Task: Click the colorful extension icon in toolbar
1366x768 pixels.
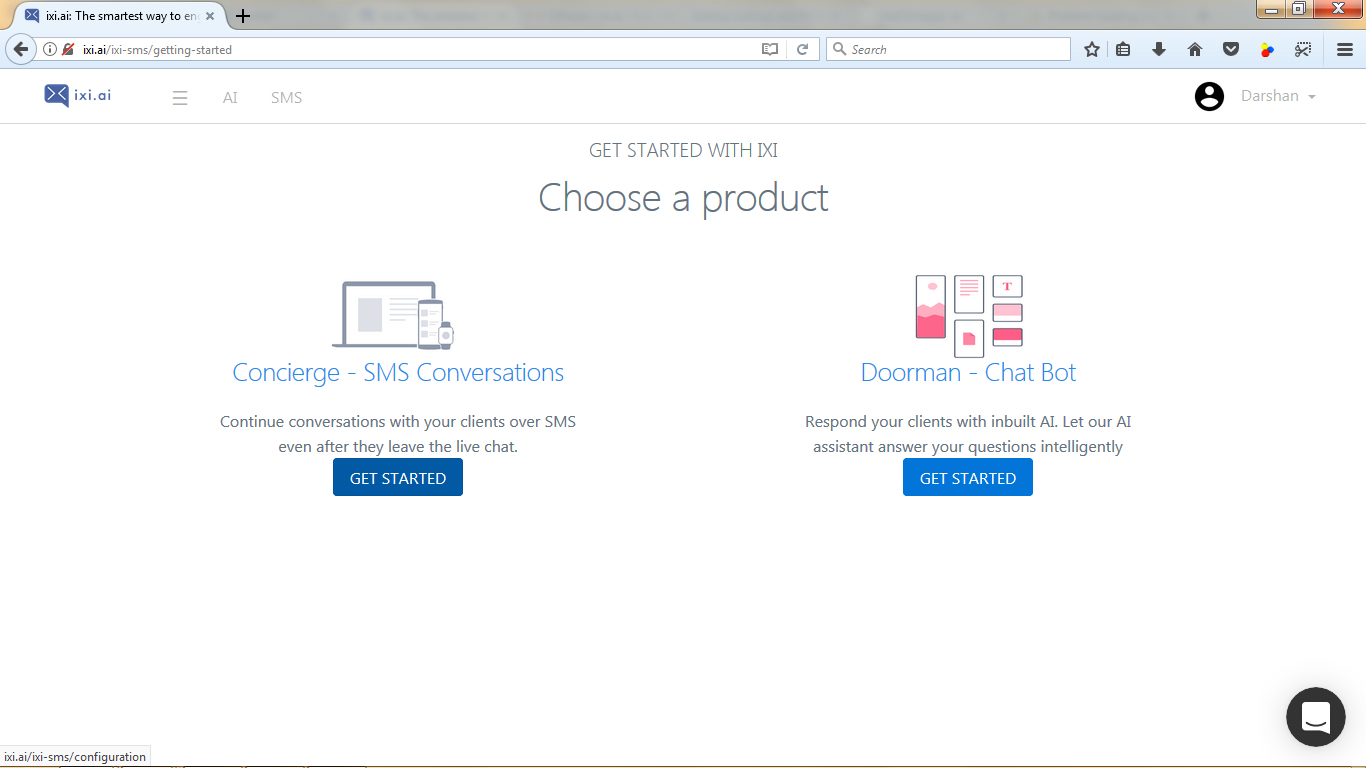Action: pyautogui.click(x=1267, y=49)
